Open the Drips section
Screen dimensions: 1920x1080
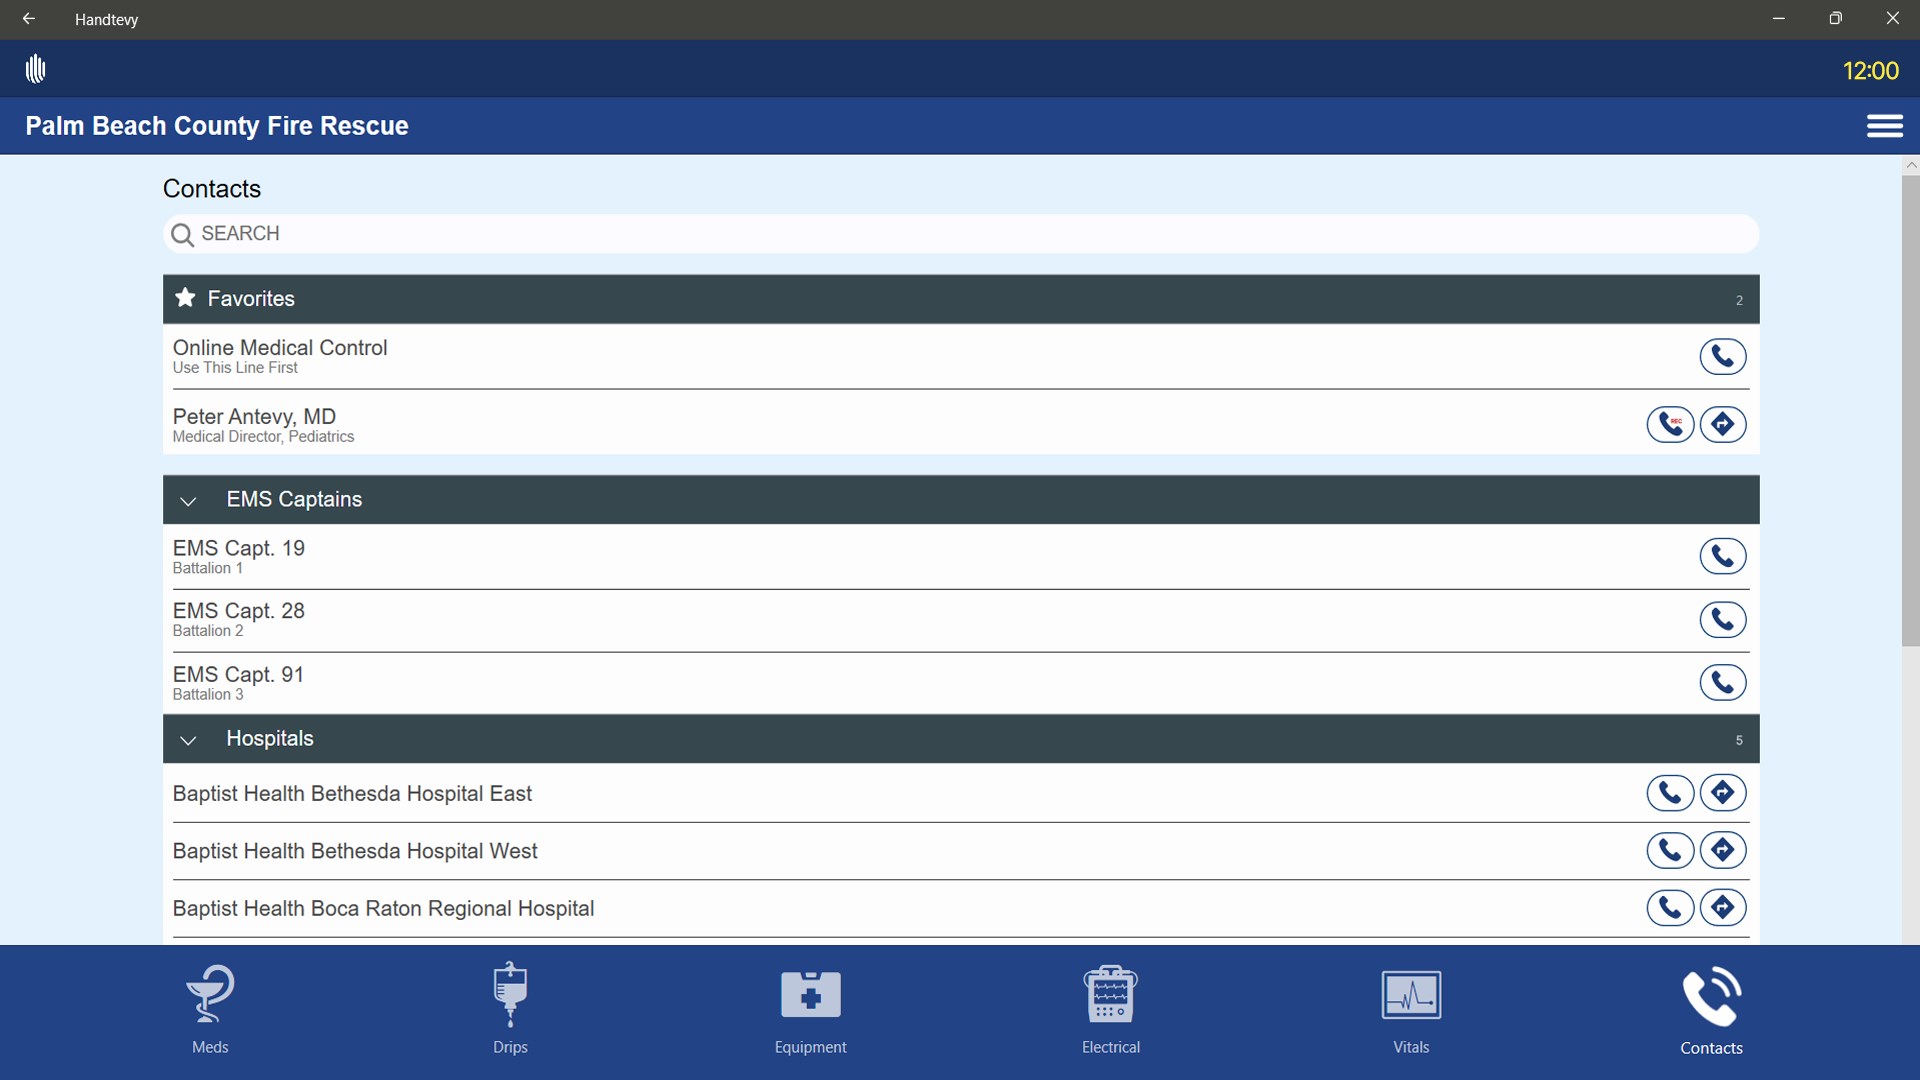tap(510, 1010)
